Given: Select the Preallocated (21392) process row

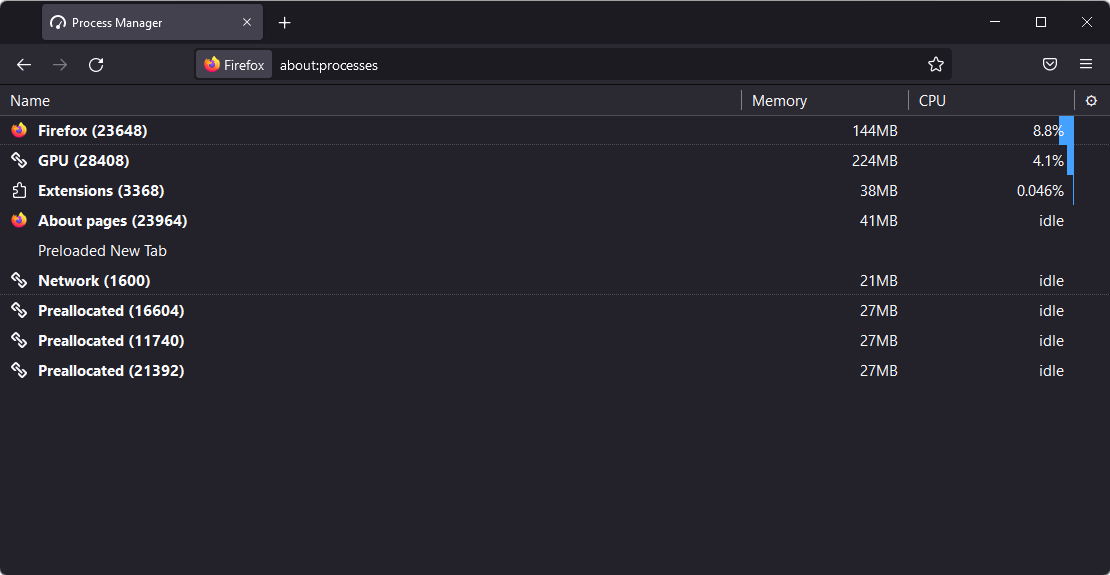Looking at the screenshot, I should click(x=555, y=370).
